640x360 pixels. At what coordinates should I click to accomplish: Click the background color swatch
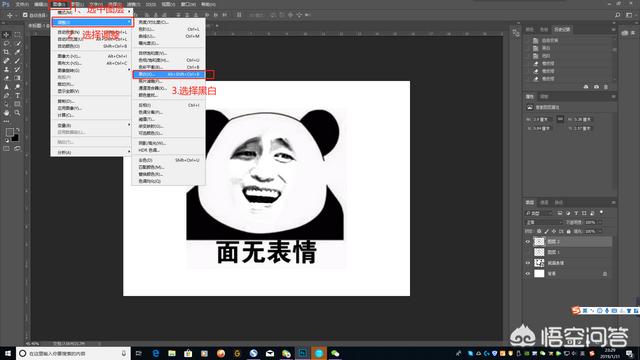tap(16, 139)
